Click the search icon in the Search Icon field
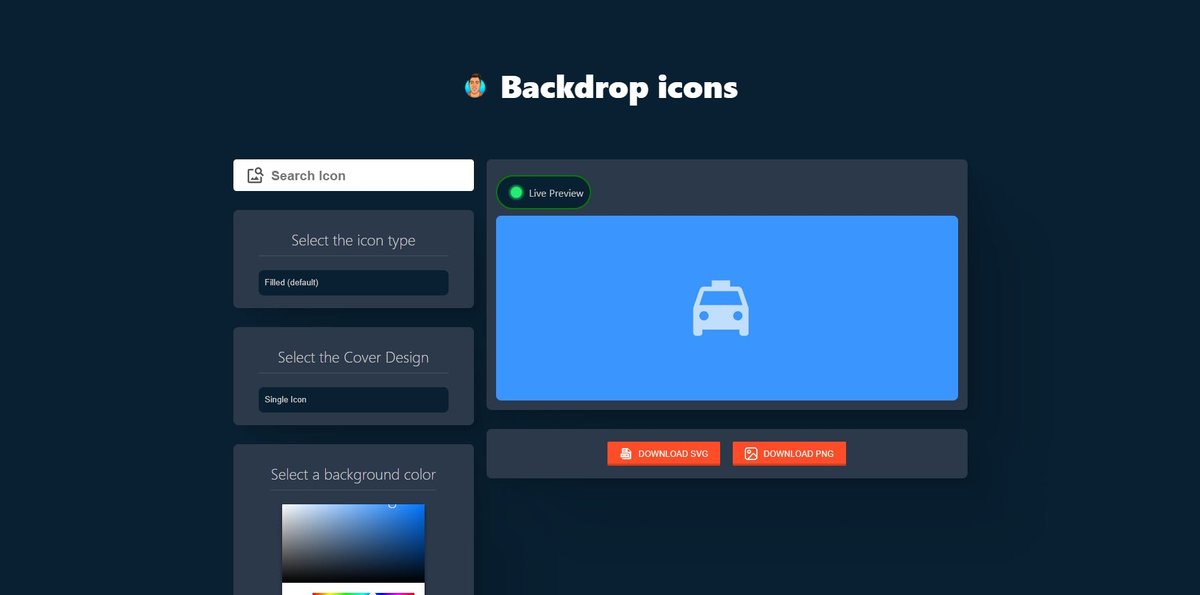Viewport: 1200px width, 595px height. click(x=255, y=175)
